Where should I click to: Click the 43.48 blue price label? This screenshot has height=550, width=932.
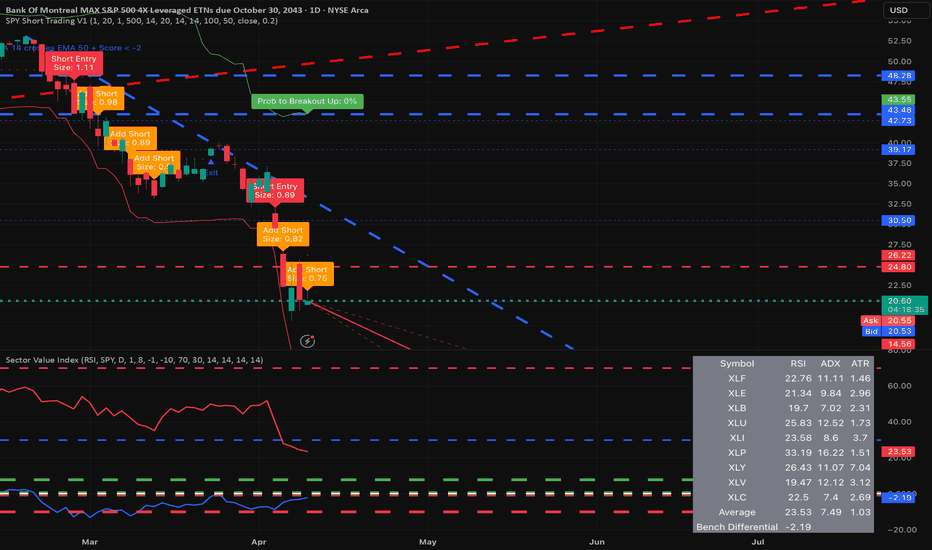click(x=899, y=110)
